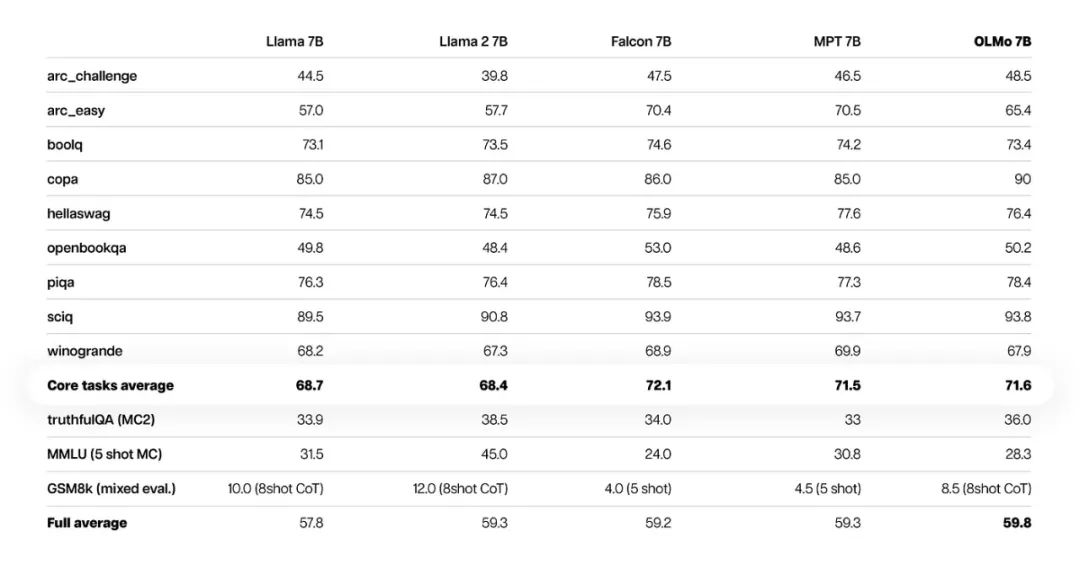Click the sciq row label
The height and width of the screenshot is (575, 1080).
pyautogui.click(x=60, y=317)
